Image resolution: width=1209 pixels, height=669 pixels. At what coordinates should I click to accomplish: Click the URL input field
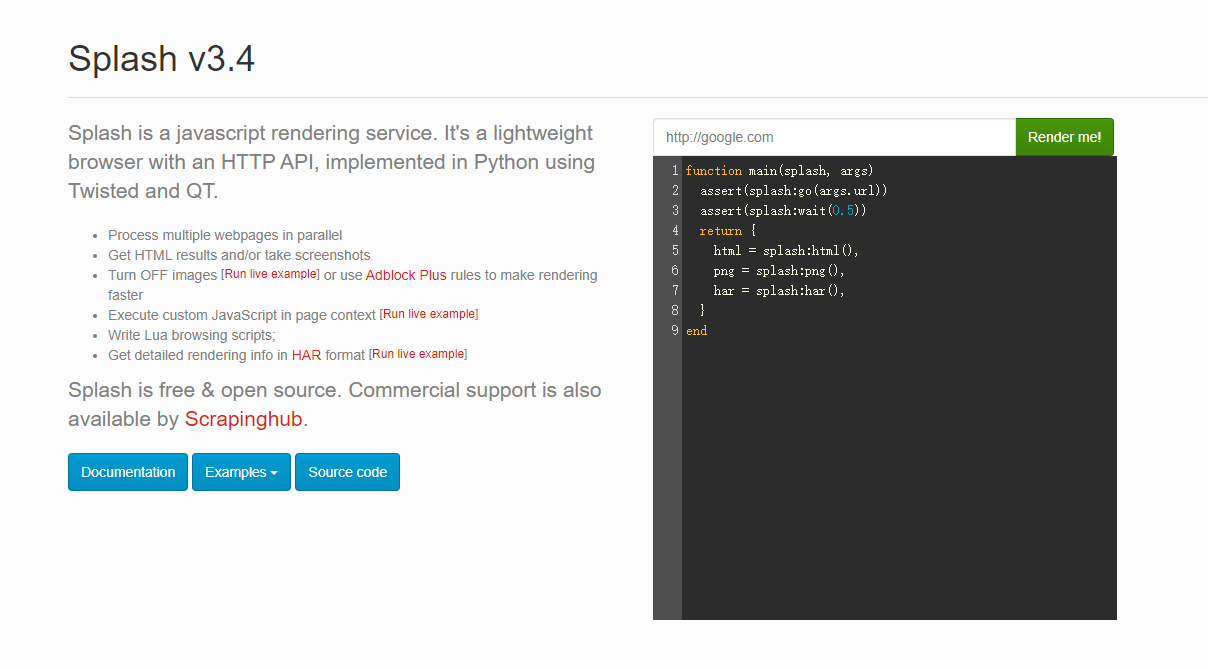(834, 137)
